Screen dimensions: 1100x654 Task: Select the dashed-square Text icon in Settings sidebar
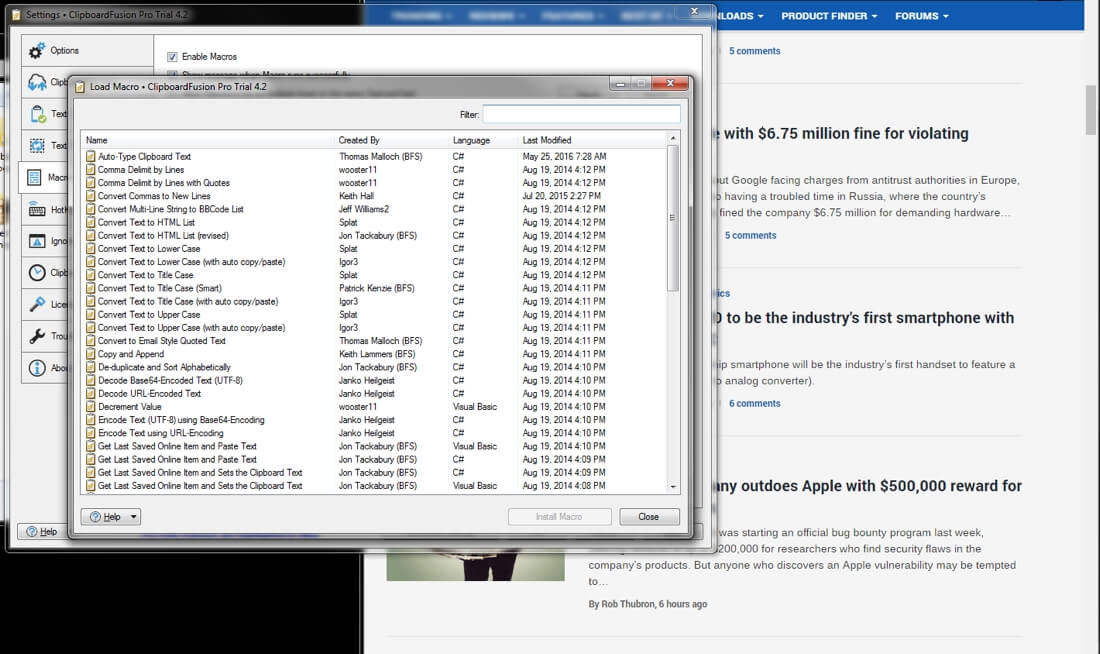37,145
